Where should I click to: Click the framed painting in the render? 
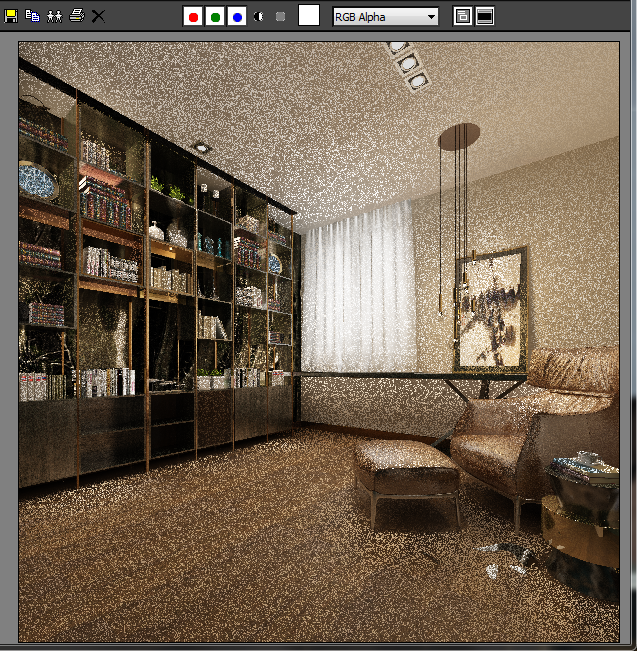[x=491, y=309]
